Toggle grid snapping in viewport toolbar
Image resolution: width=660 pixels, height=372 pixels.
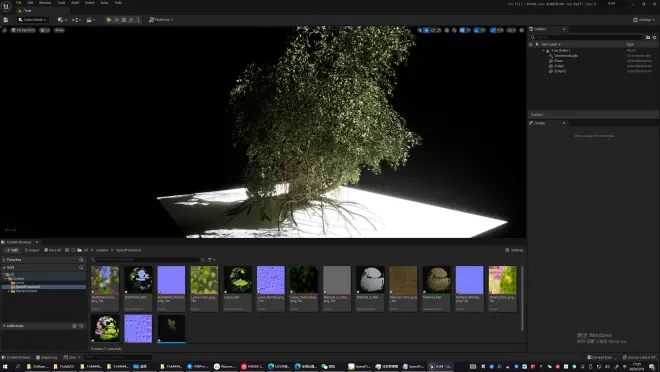coord(464,30)
